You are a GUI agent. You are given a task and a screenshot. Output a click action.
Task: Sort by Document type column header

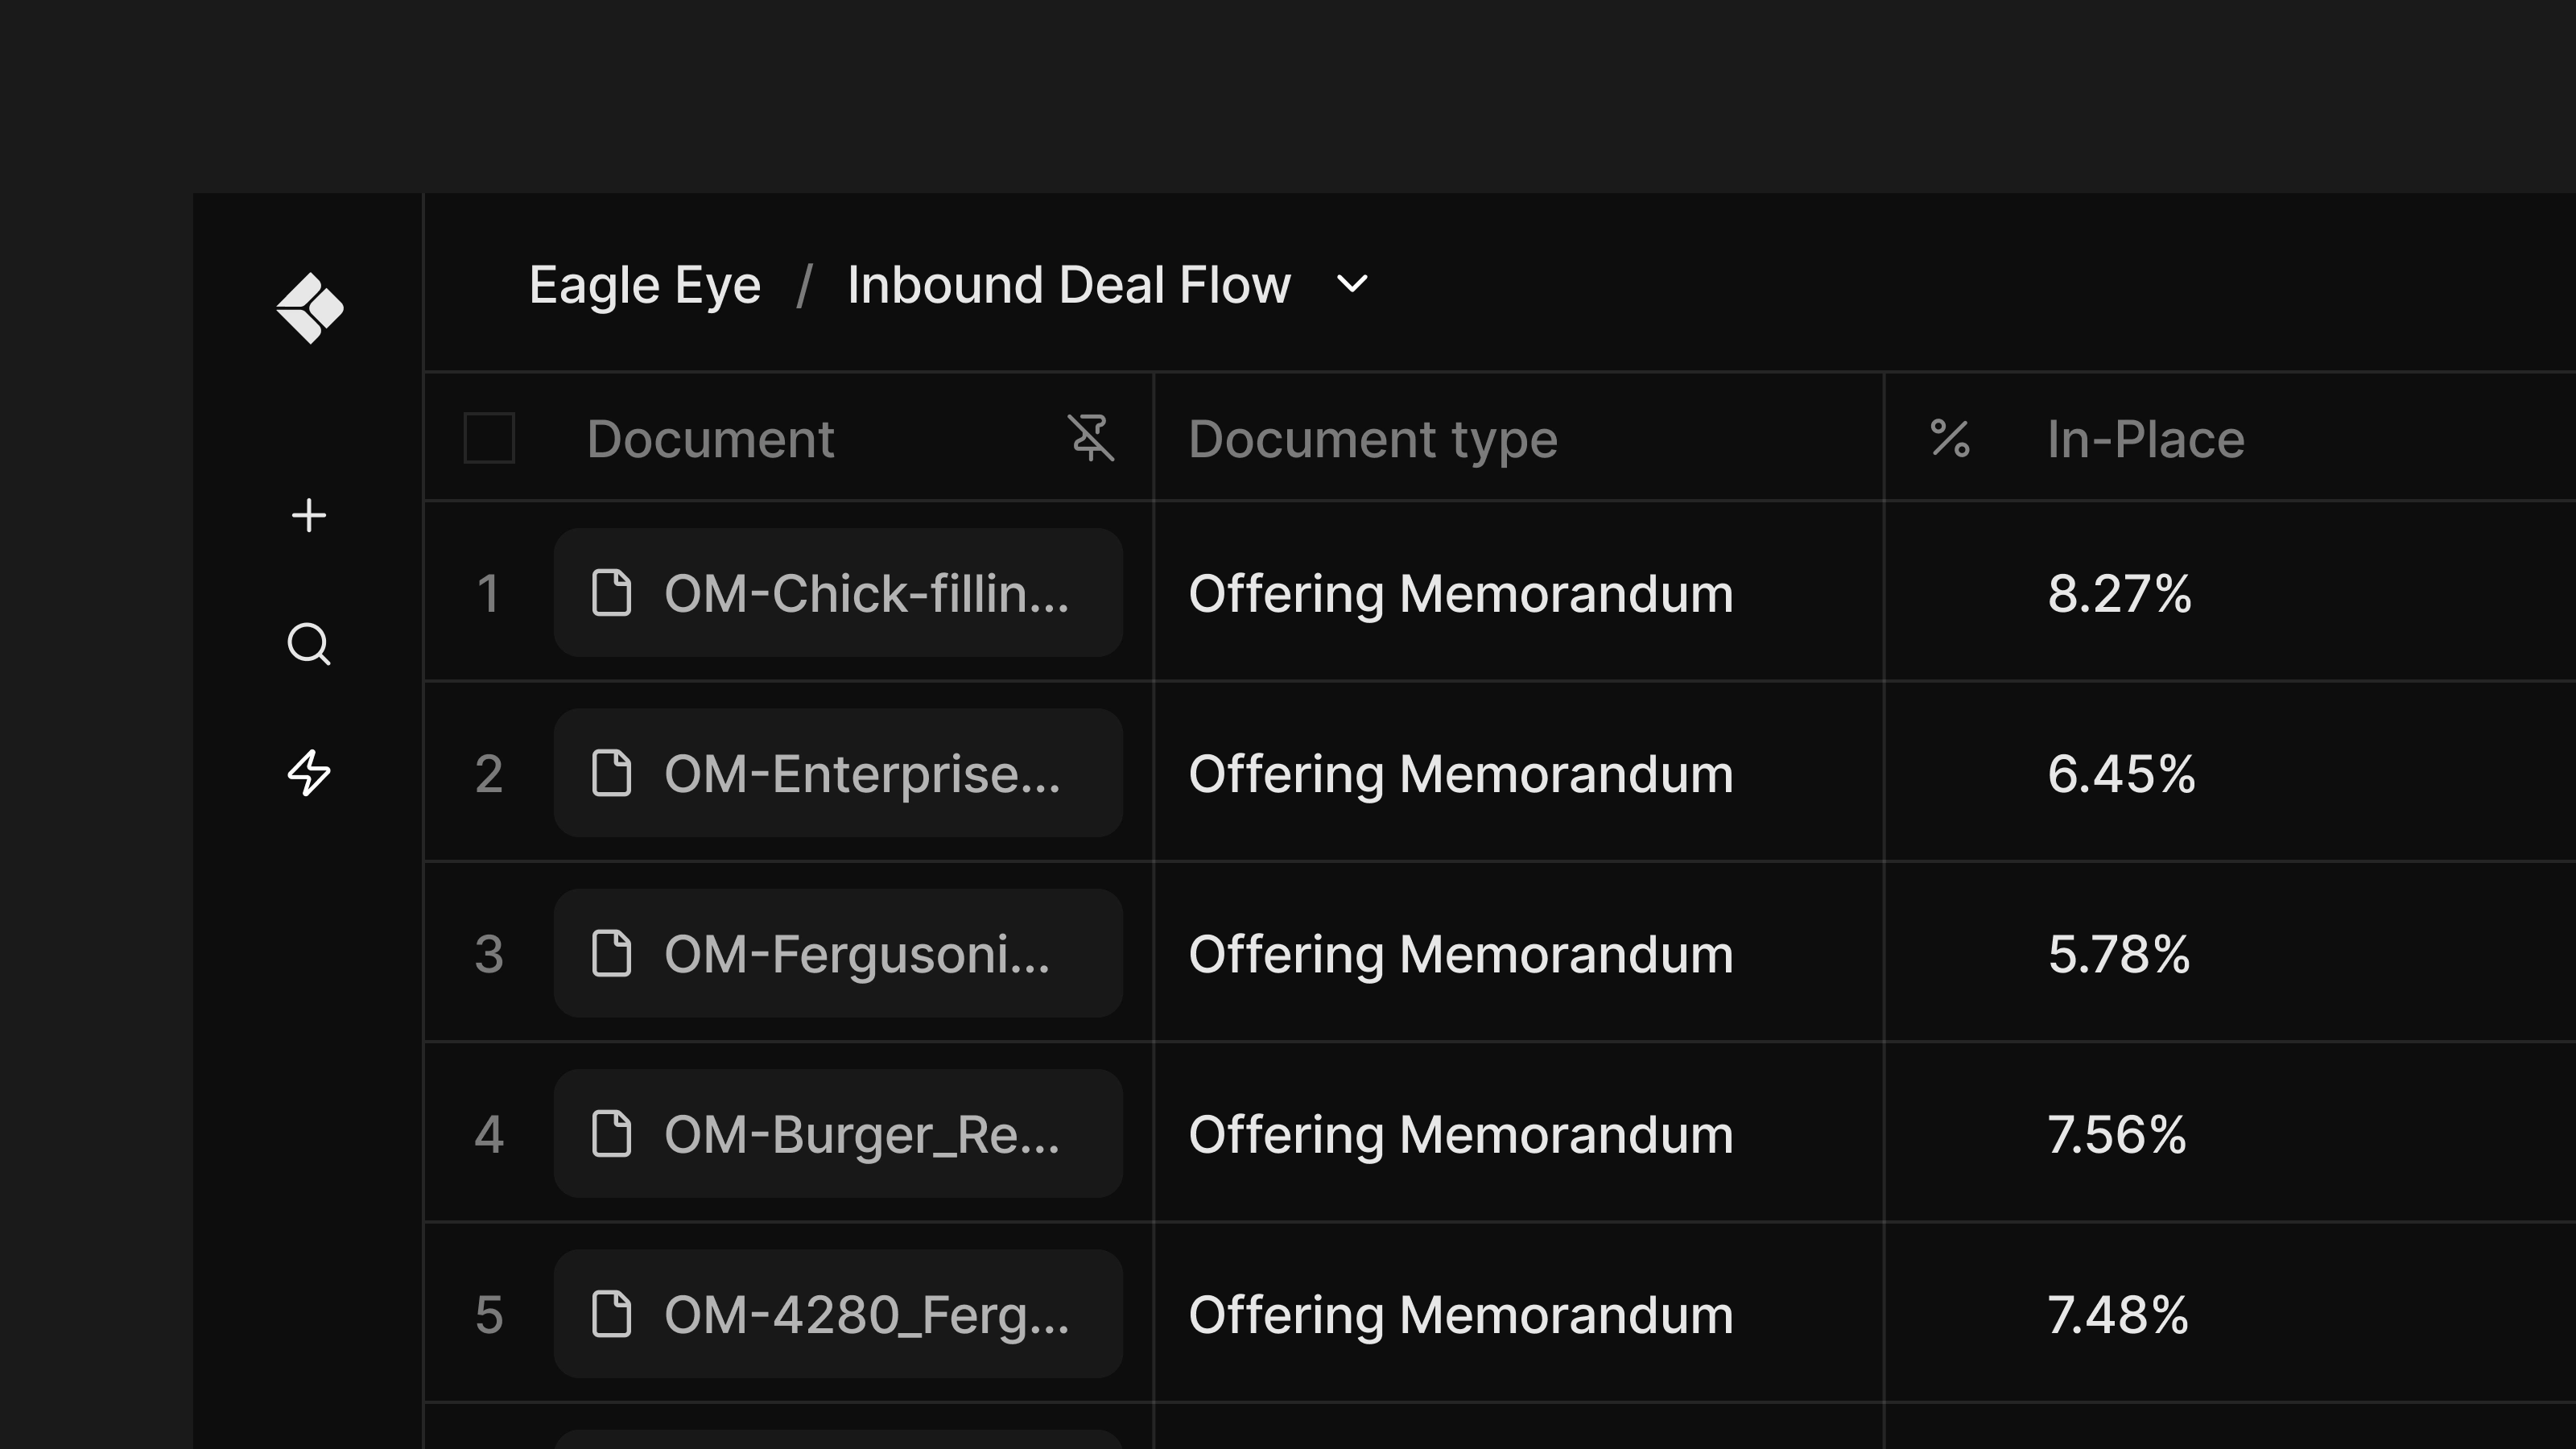[x=1372, y=439]
